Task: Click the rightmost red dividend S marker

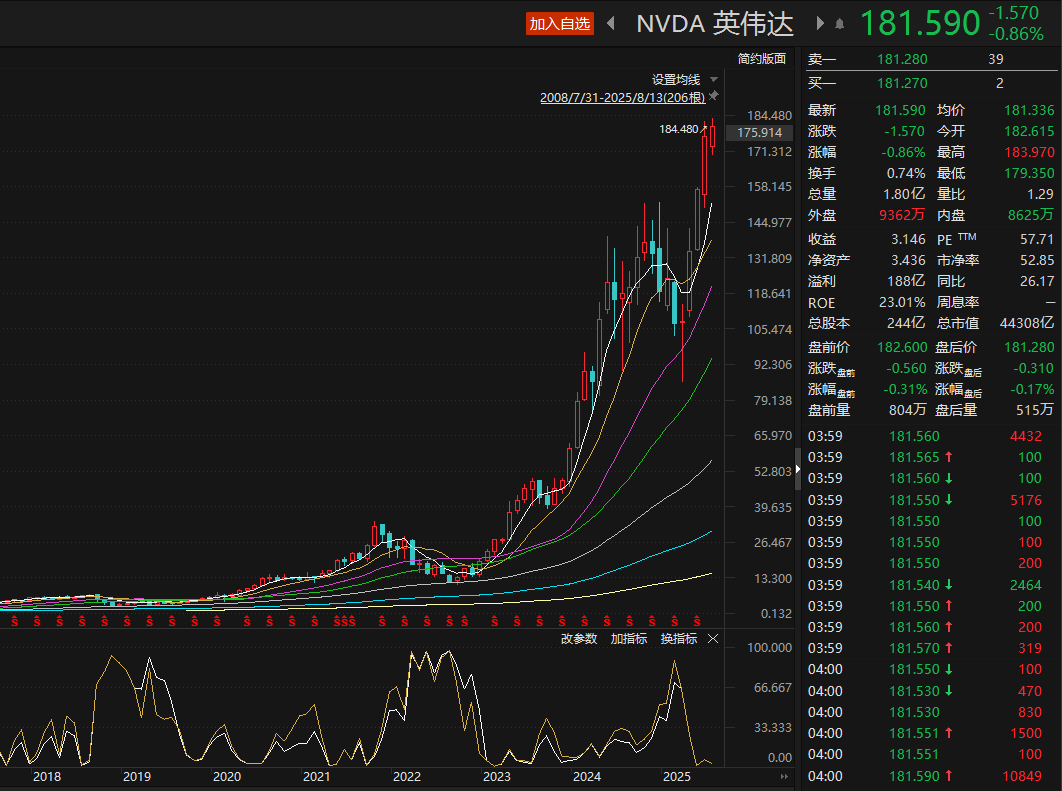Action: (697, 622)
